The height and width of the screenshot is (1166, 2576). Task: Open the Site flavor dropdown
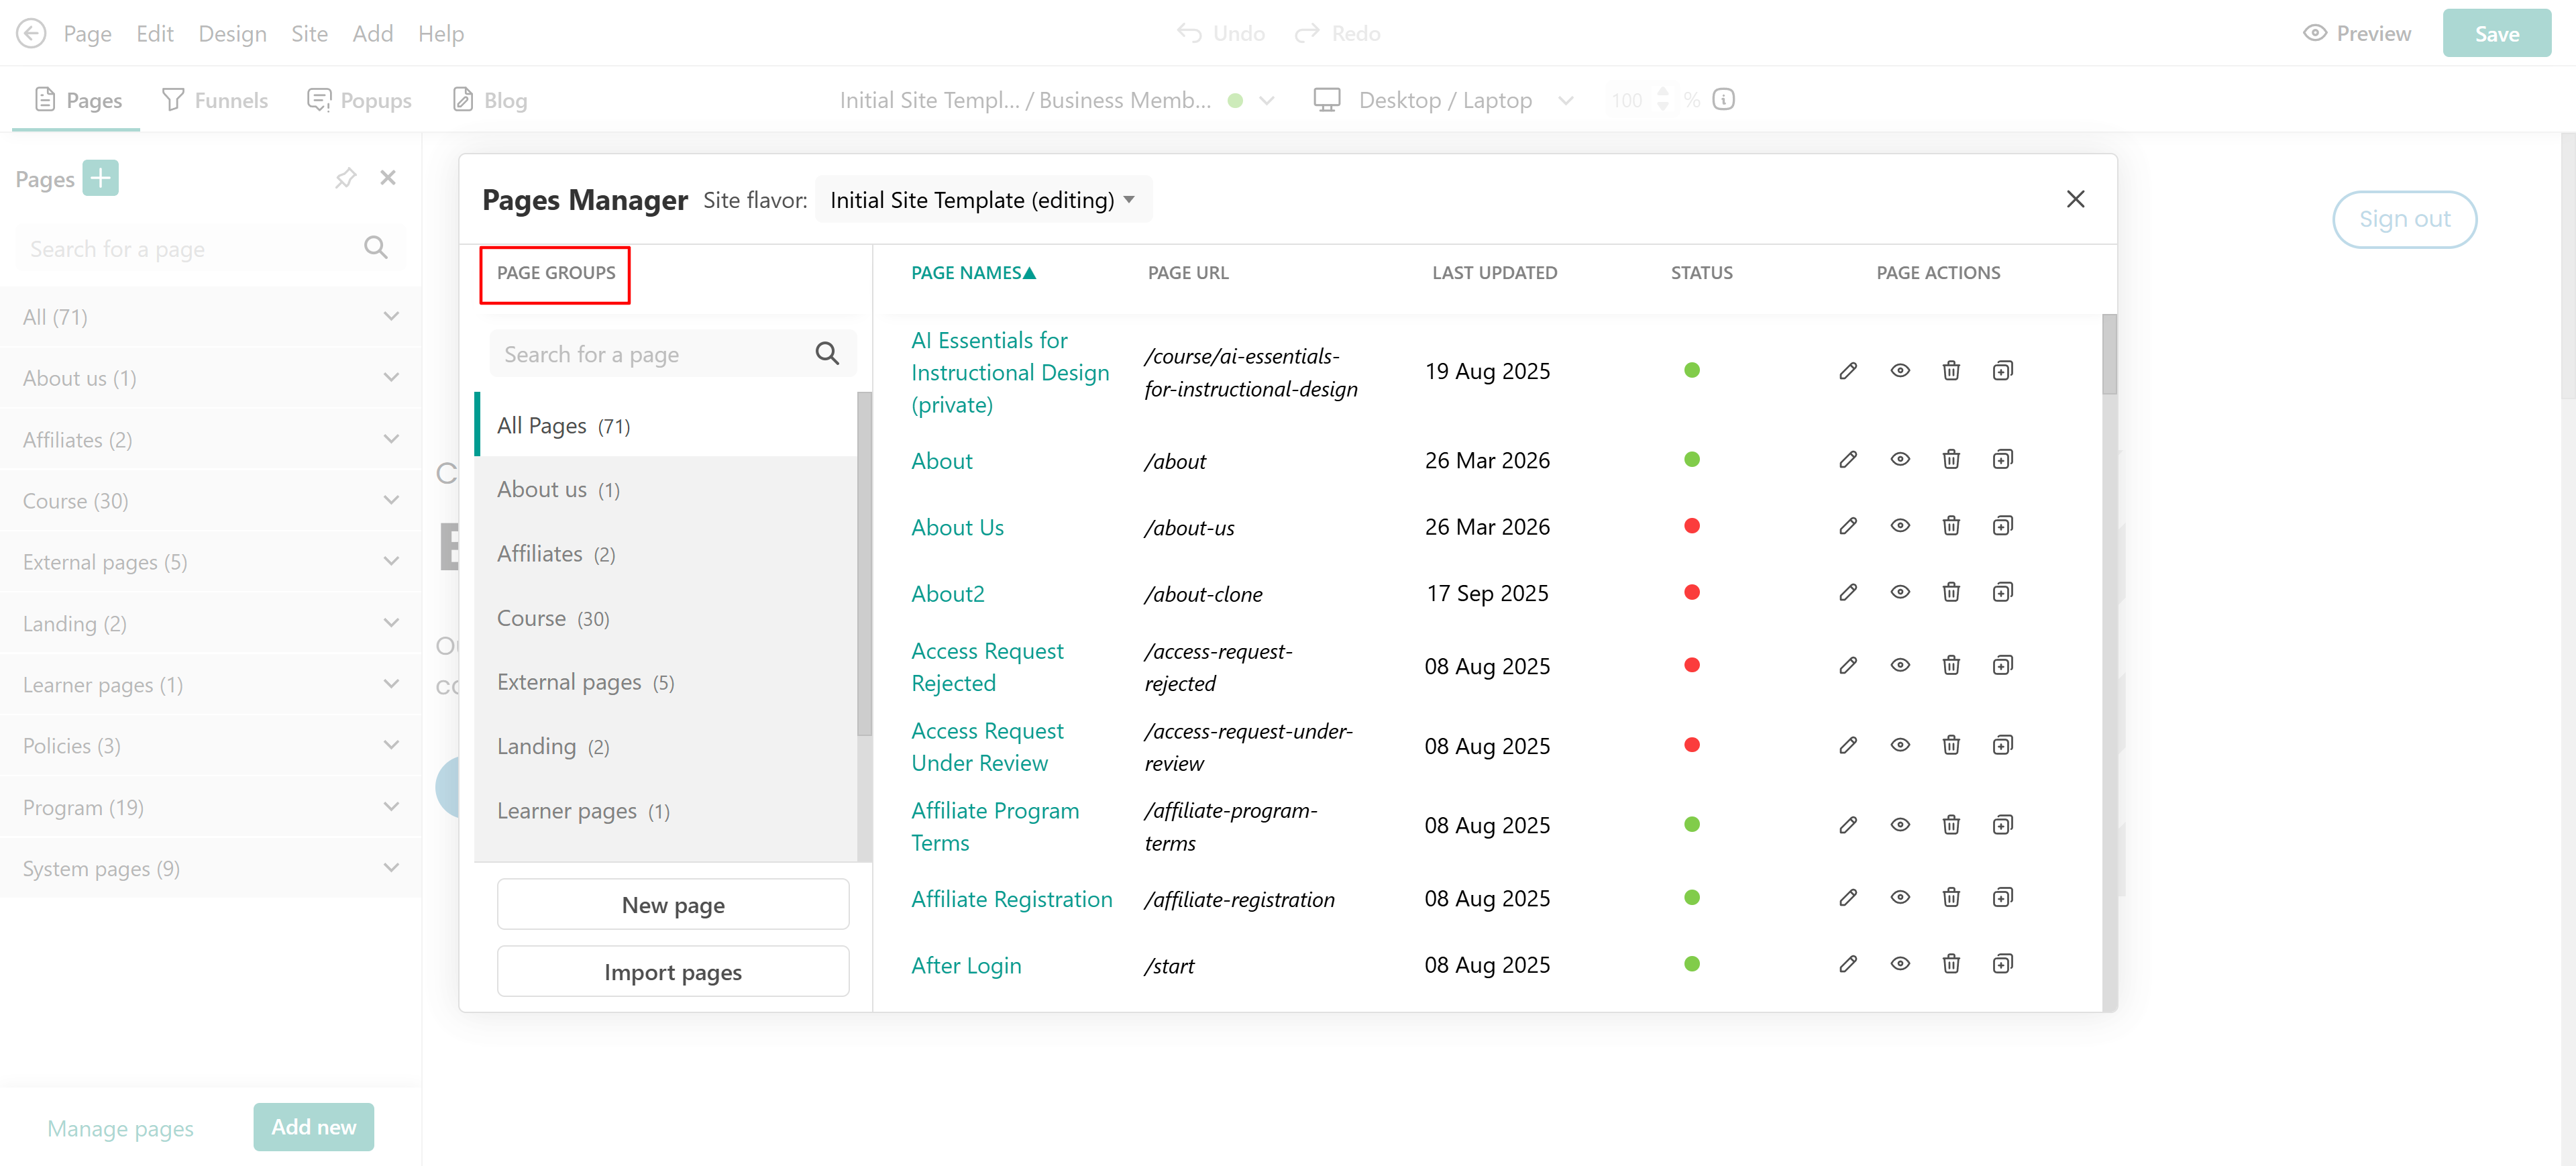(x=982, y=200)
